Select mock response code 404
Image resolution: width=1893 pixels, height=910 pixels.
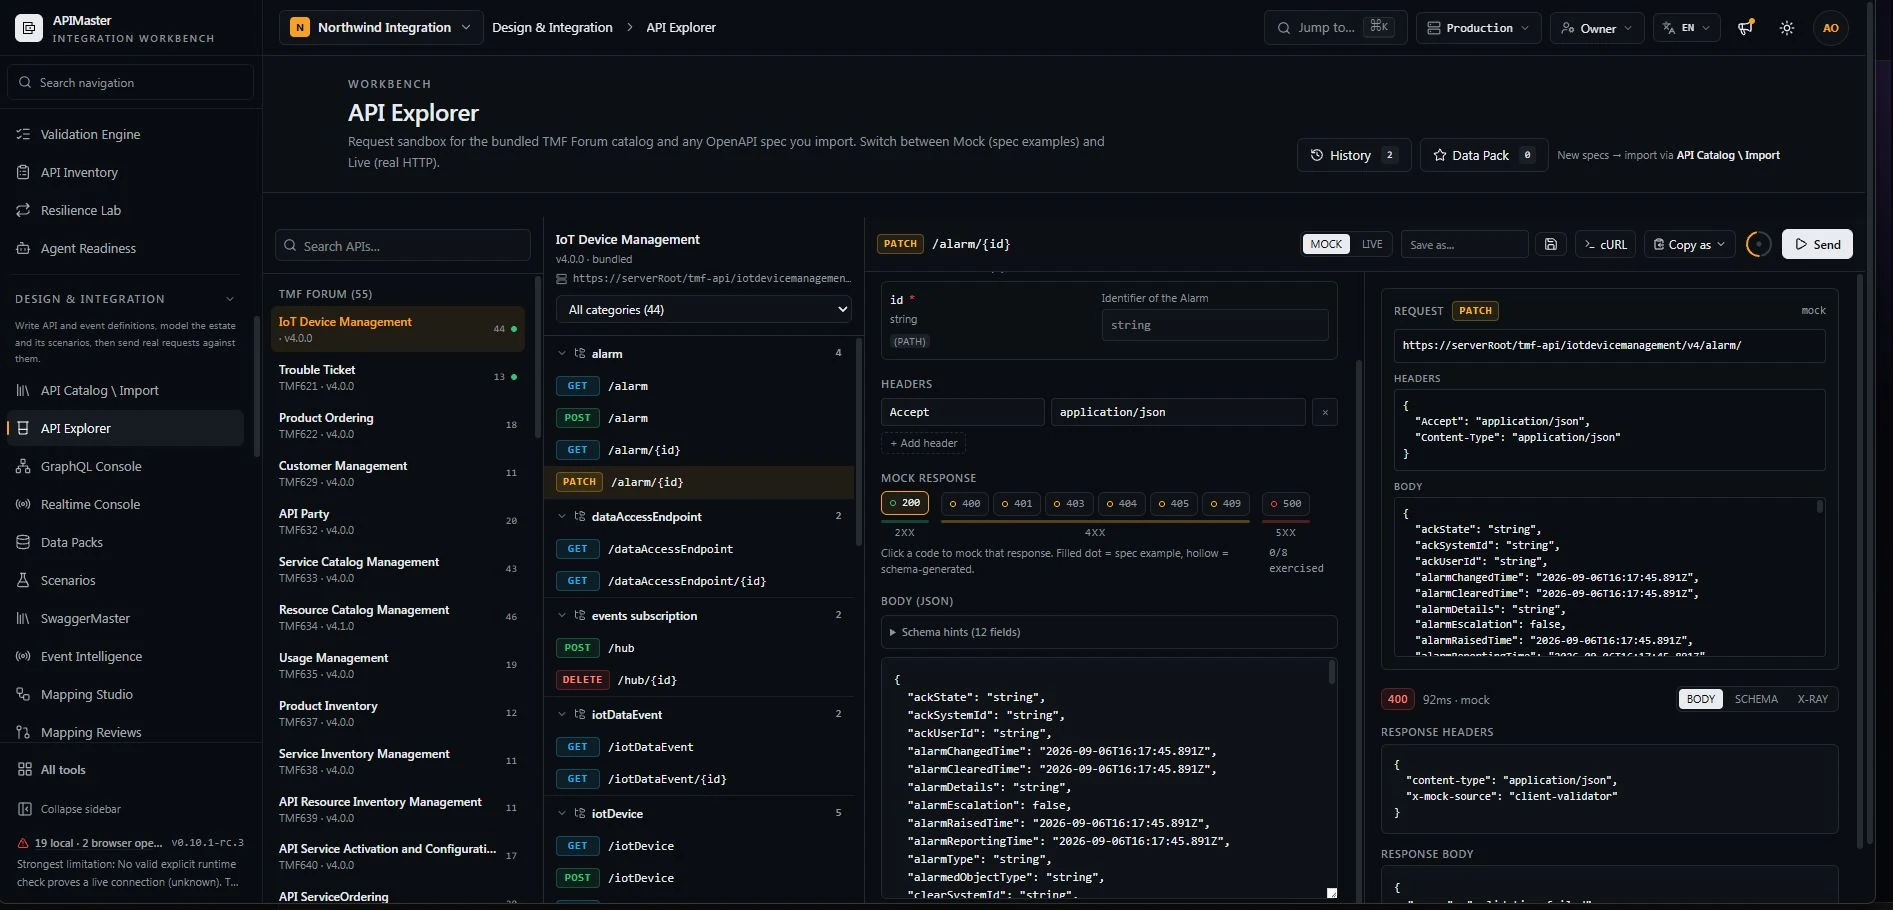click(1121, 504)
